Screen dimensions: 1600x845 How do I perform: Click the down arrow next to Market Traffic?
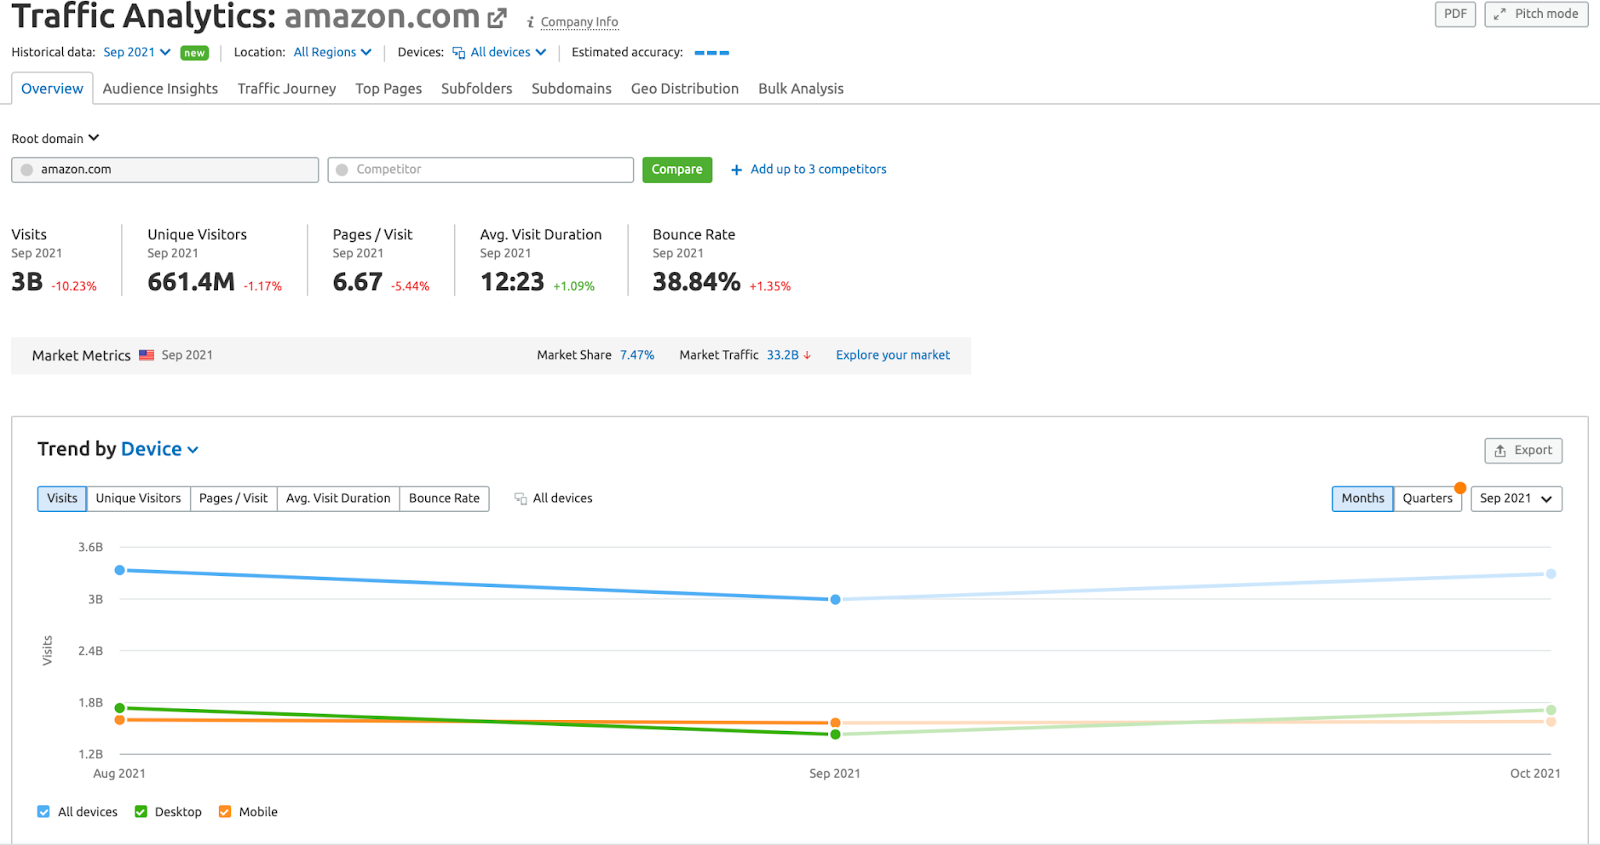pos(807,355)
